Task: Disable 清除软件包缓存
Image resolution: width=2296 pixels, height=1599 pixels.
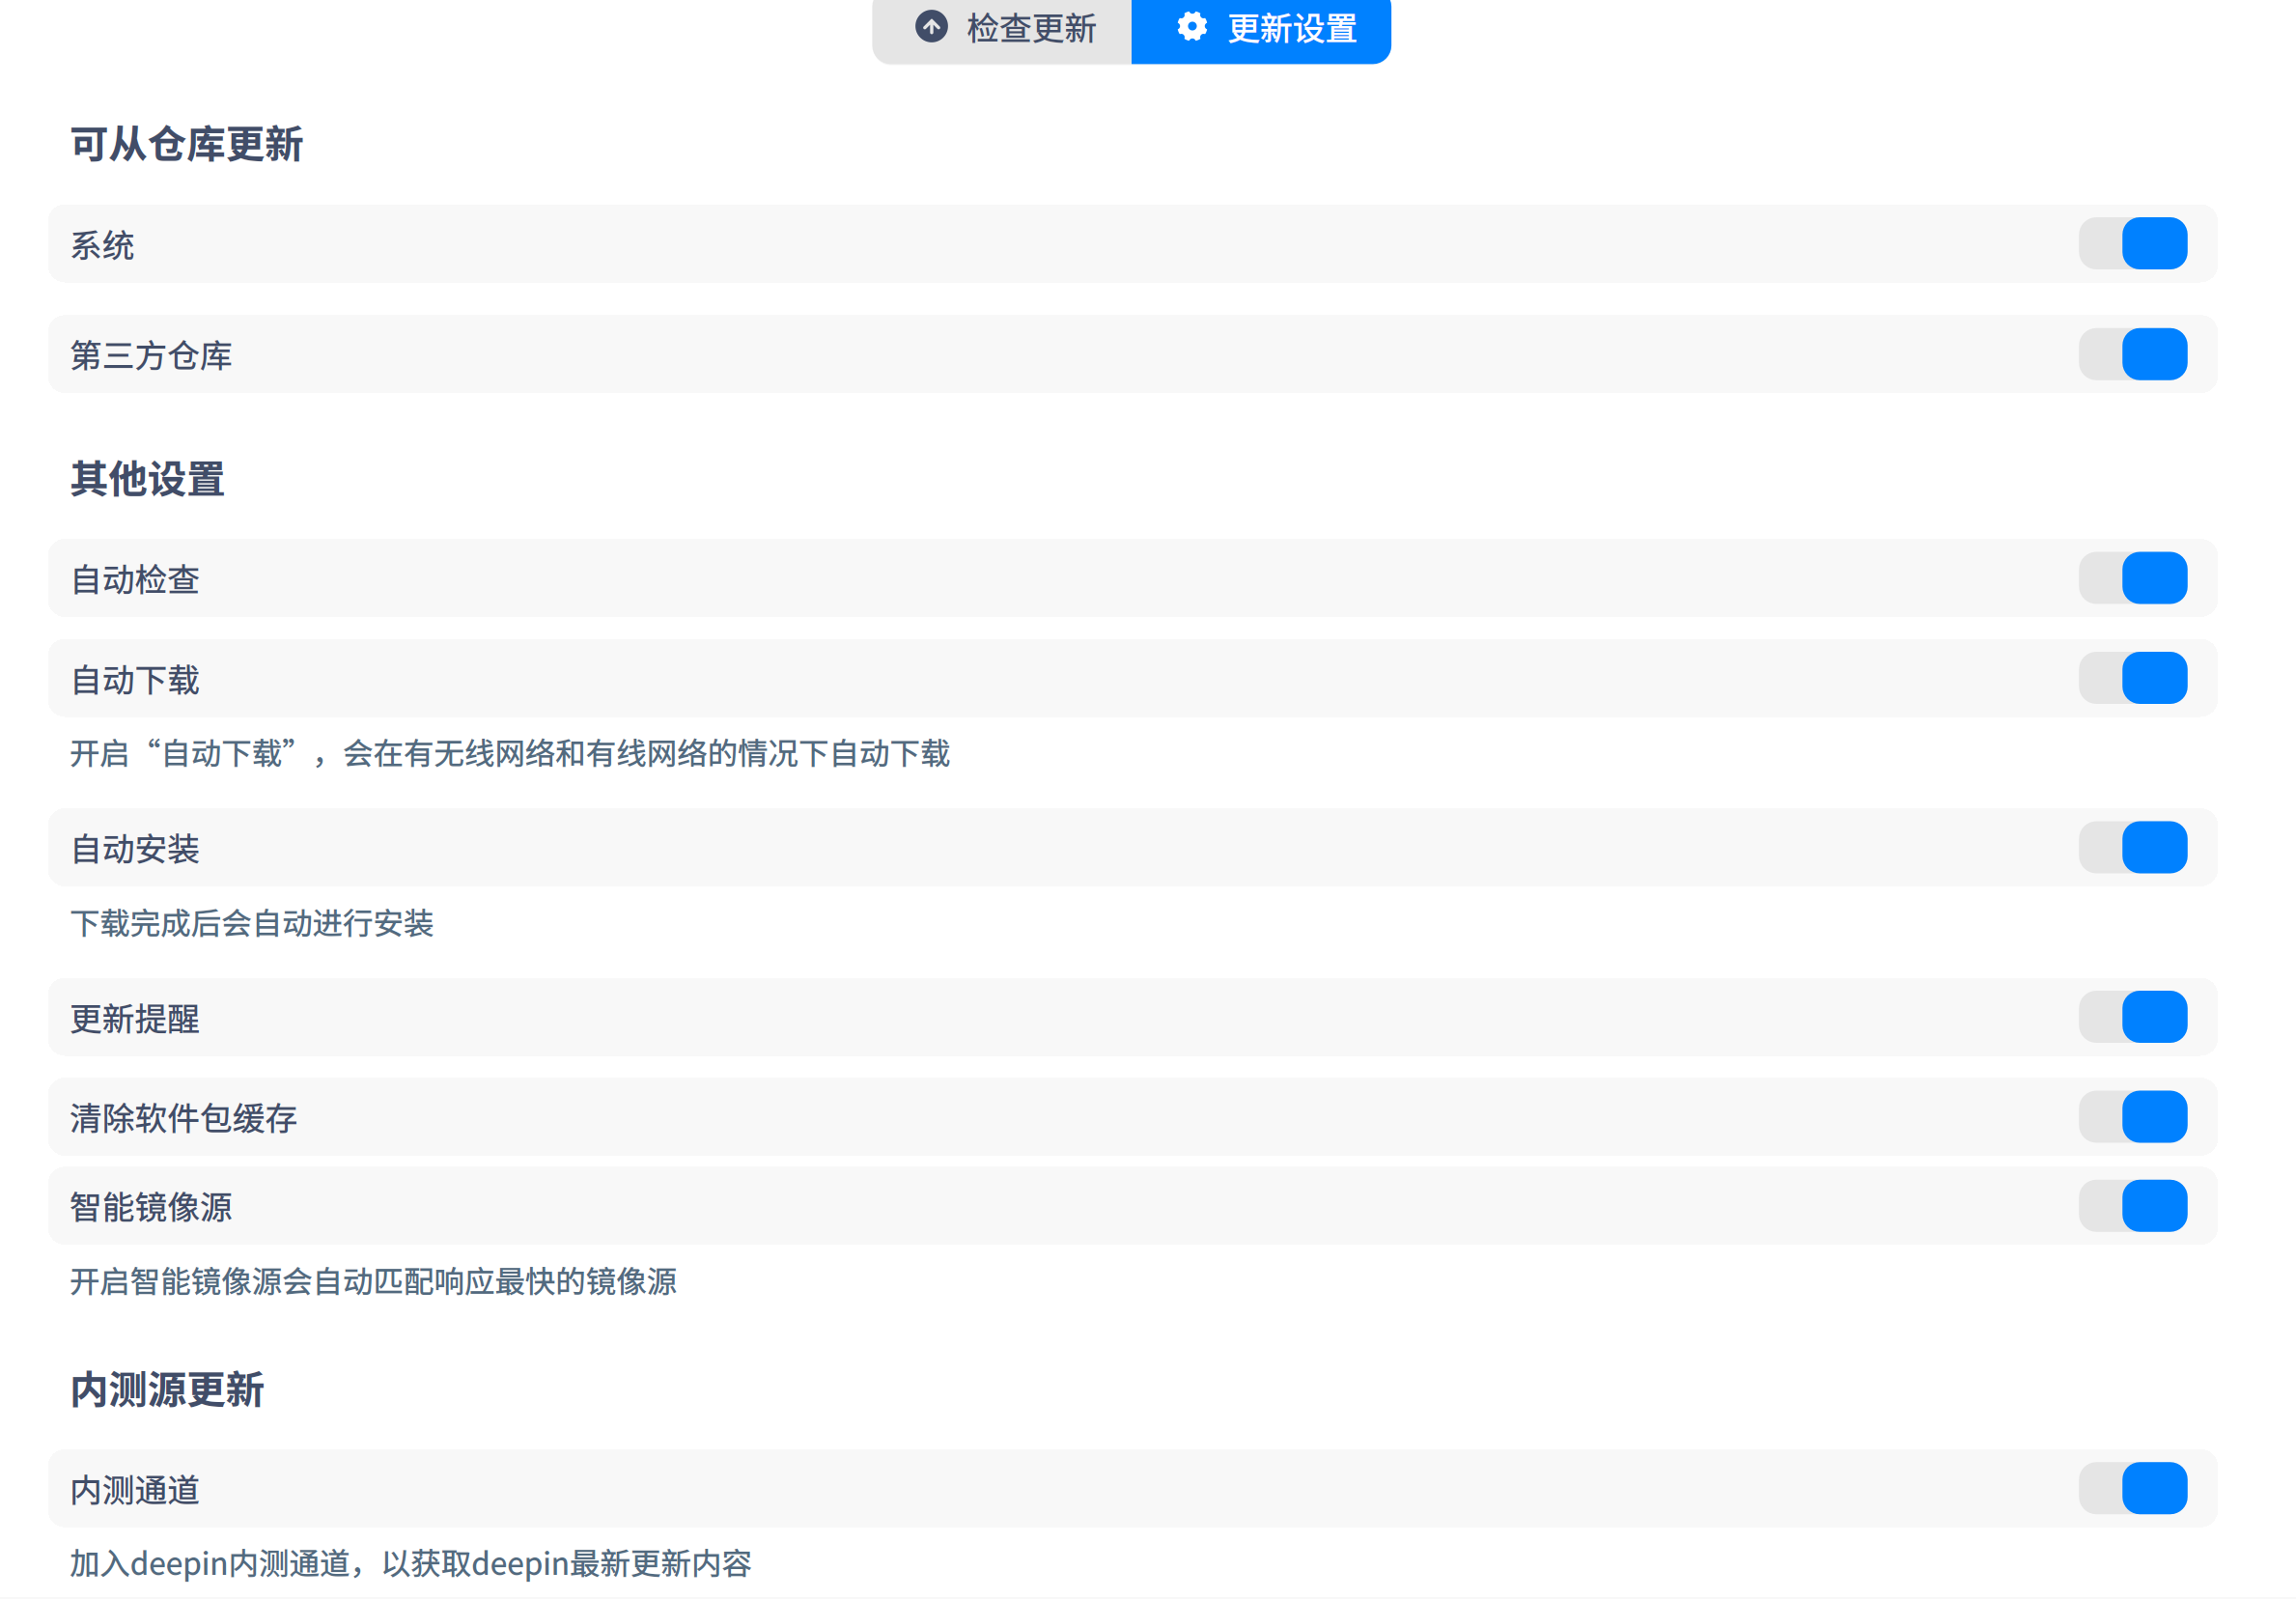Action: (2134, 1117)
